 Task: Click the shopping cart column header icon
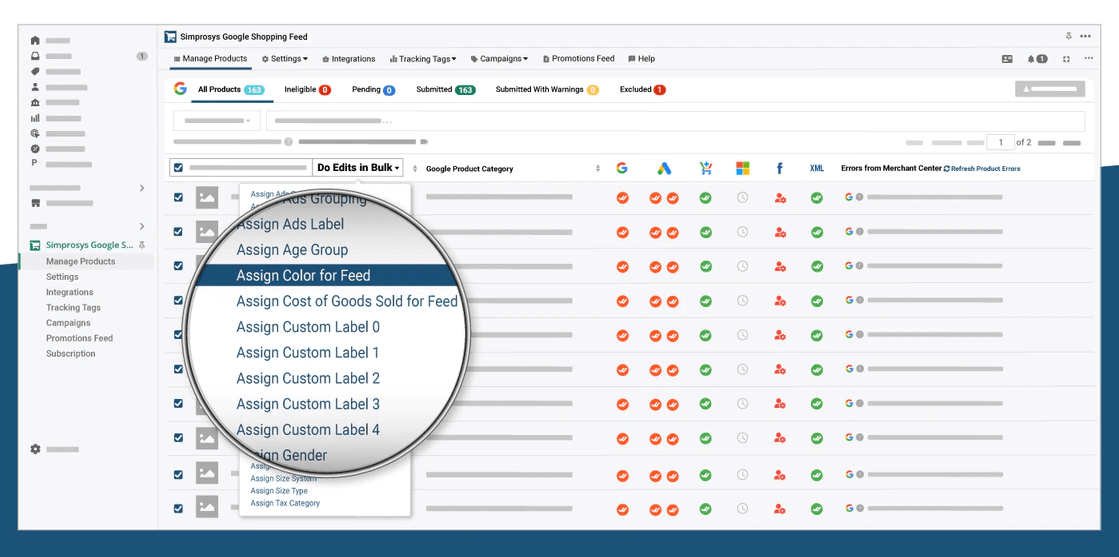point(705,169)
